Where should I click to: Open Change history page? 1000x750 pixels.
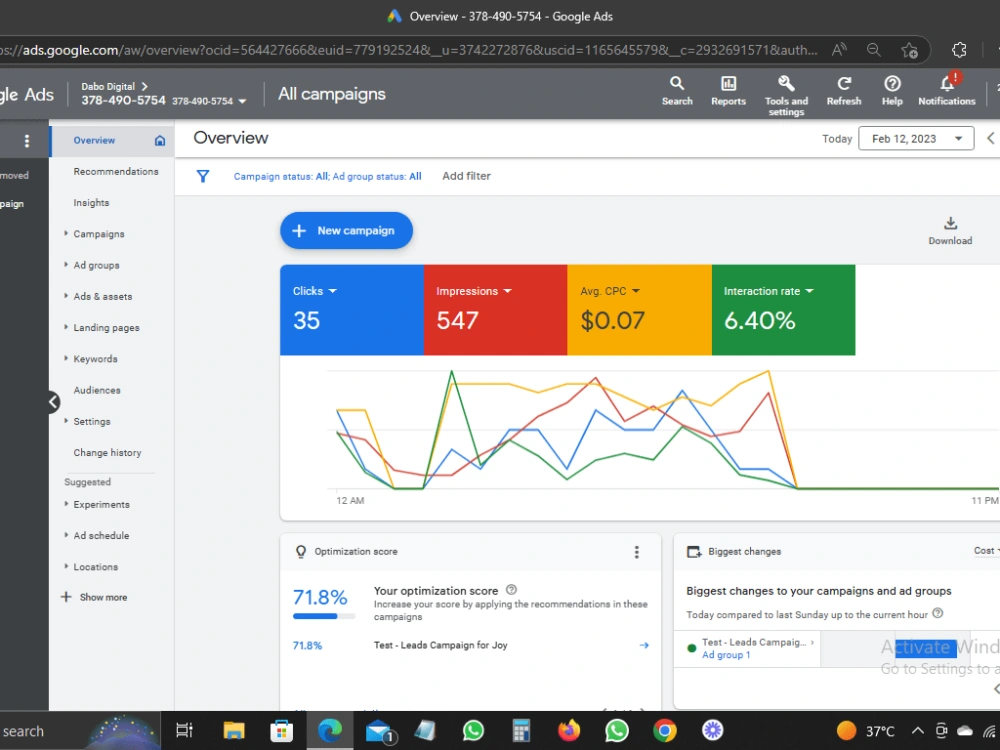107,453
